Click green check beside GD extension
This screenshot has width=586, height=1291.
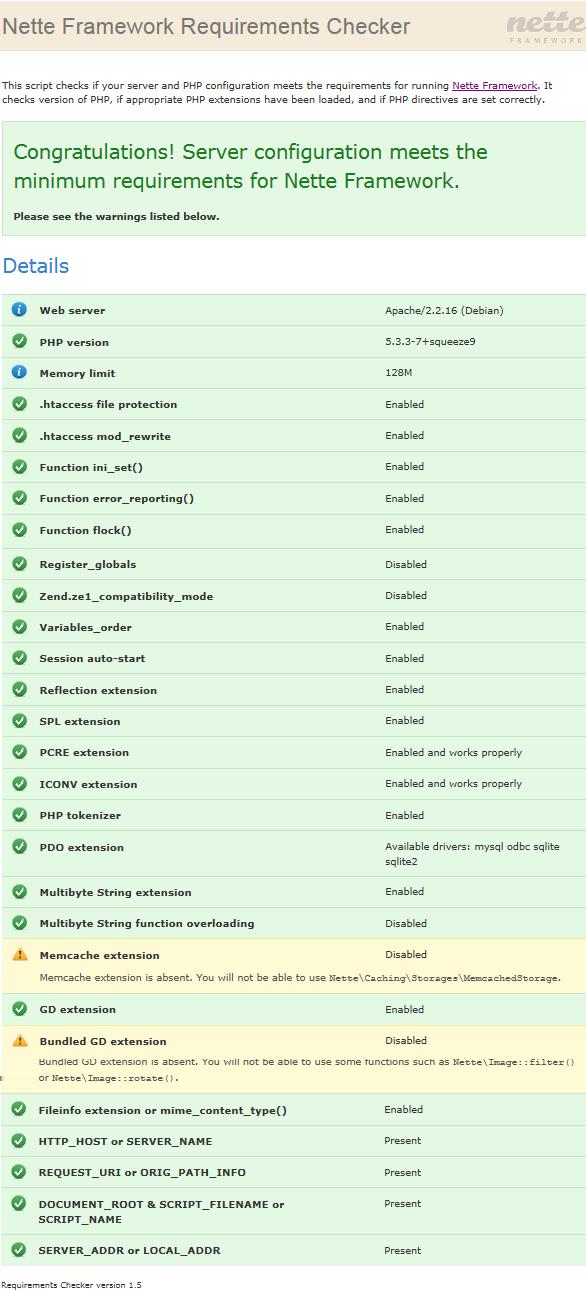(x=19, y=1009)
